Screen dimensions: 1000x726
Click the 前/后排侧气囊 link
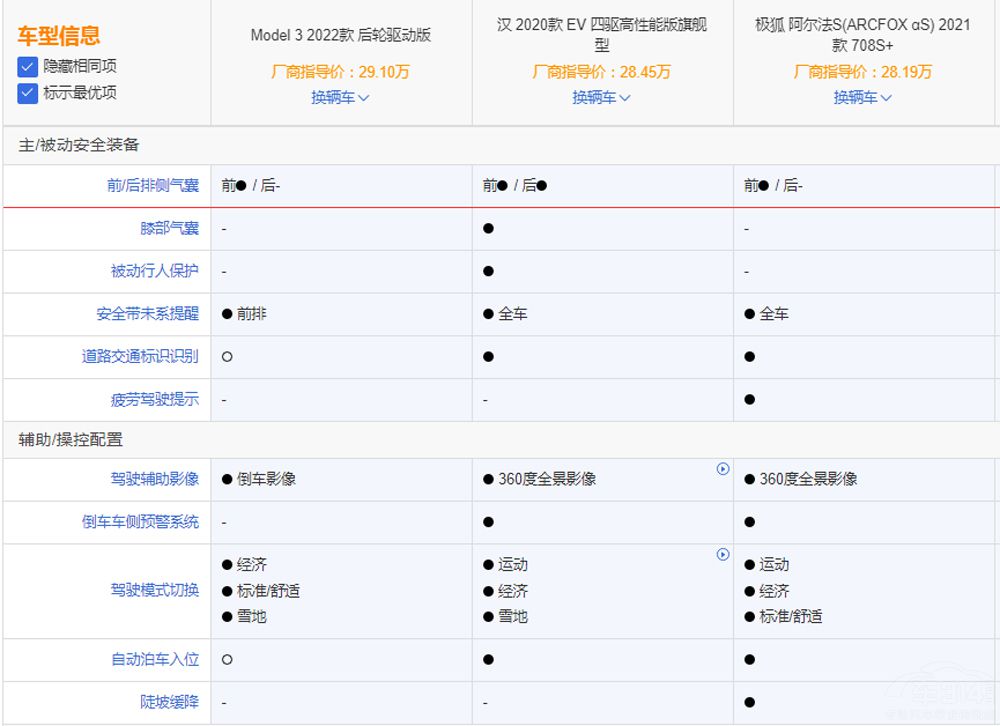(x=153, y=186)
